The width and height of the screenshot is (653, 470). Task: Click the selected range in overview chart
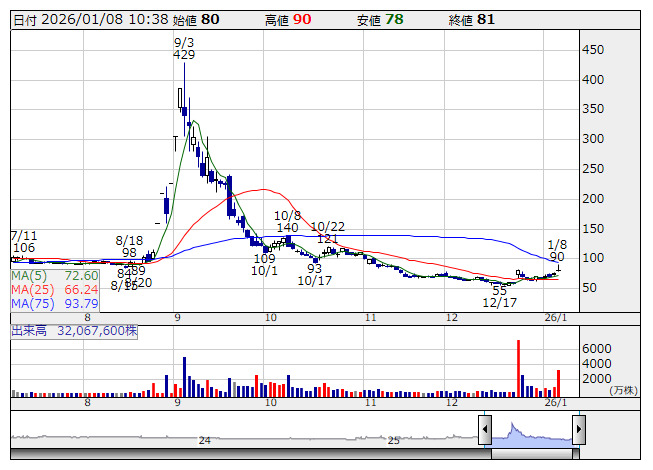coord(531,432)
